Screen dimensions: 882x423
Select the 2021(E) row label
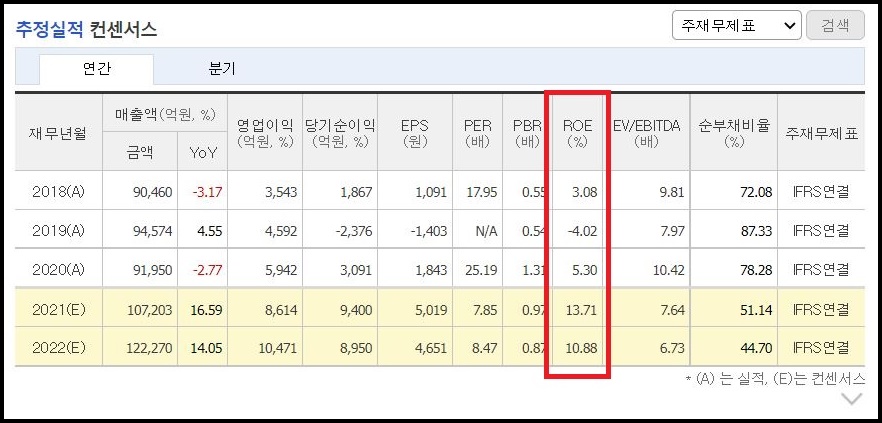pyautogui.click(x=58, y=309)
